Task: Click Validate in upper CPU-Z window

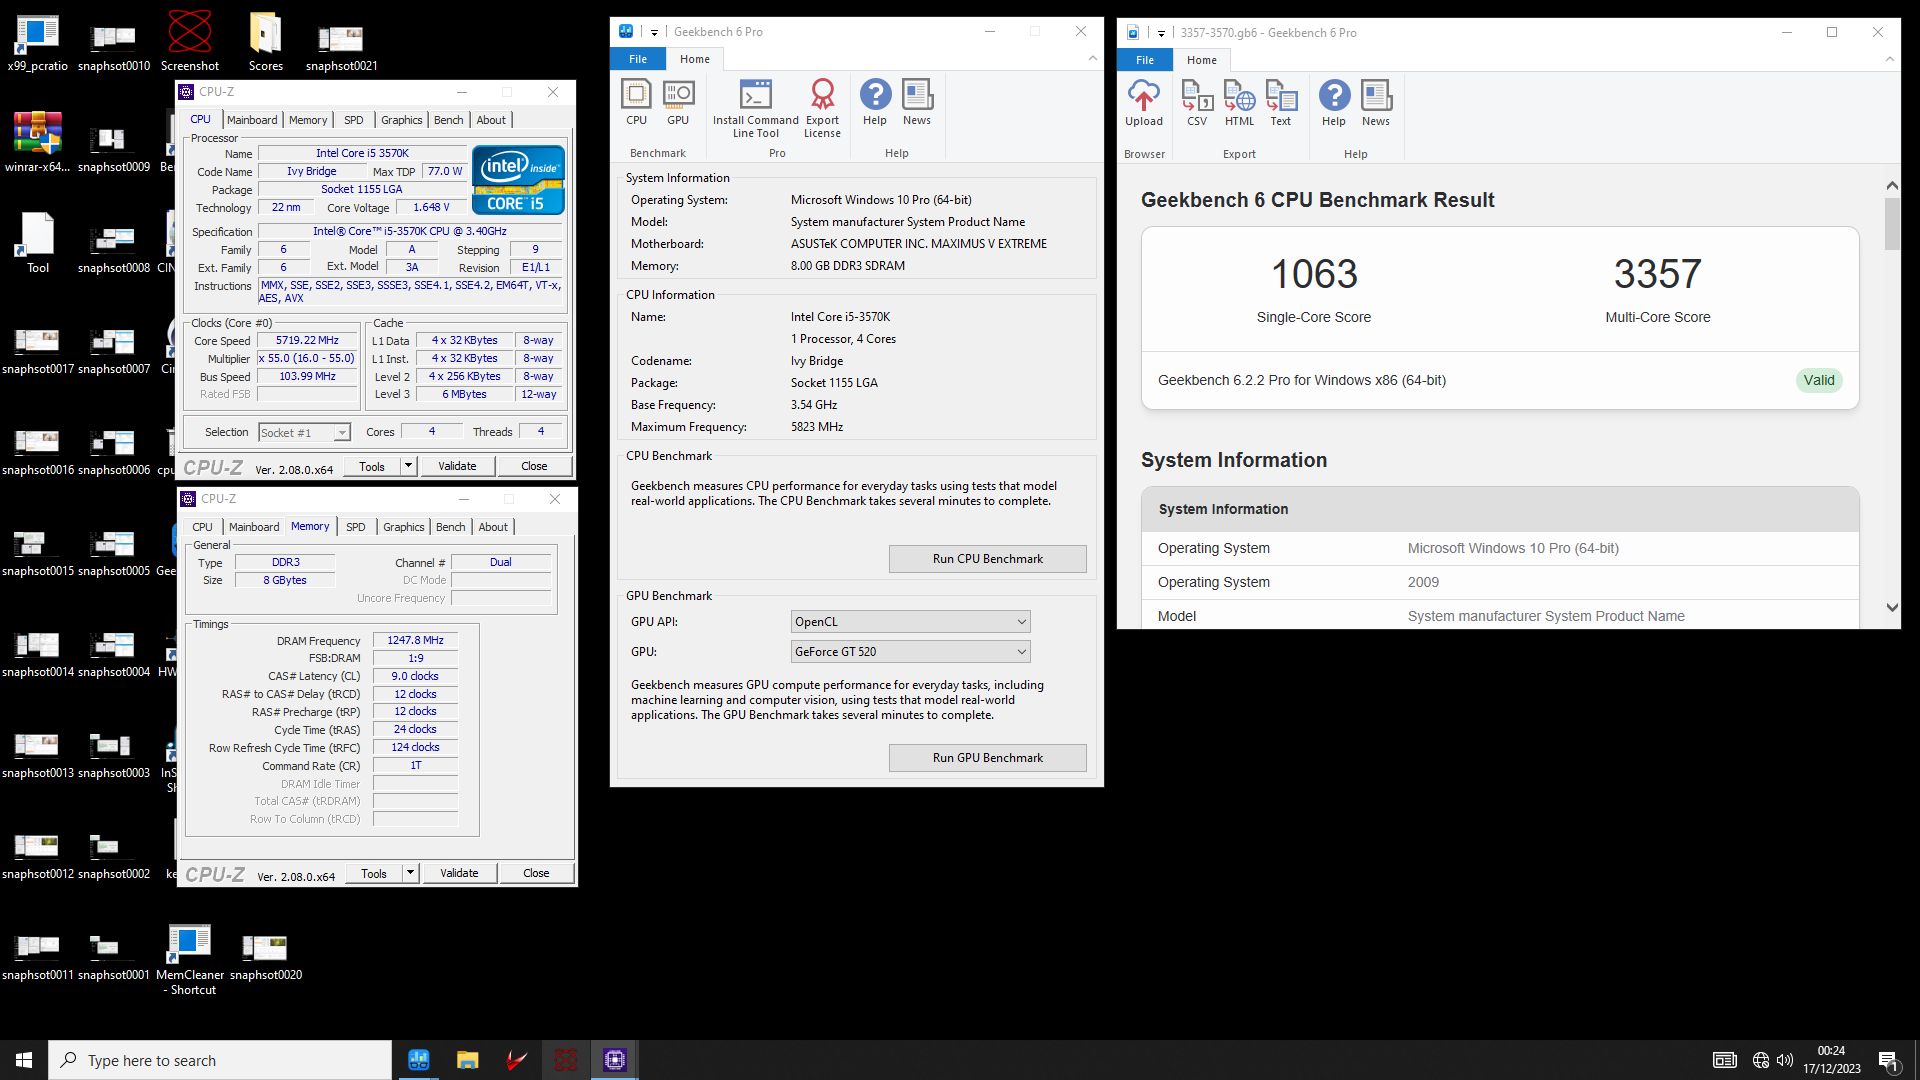Action: click(x=457, y=466)
